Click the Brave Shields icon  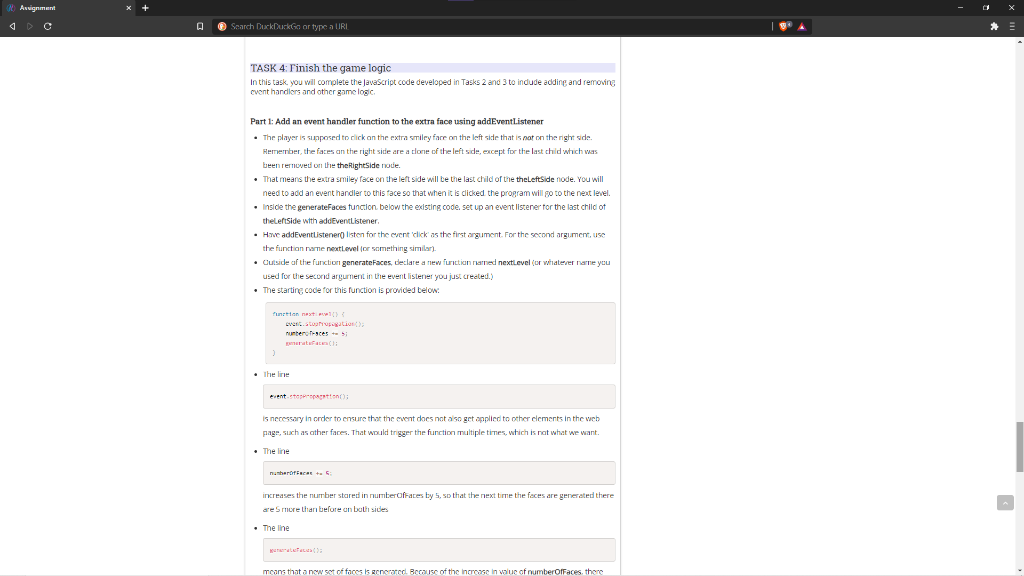pyautogui.click(x=783, y=27)
